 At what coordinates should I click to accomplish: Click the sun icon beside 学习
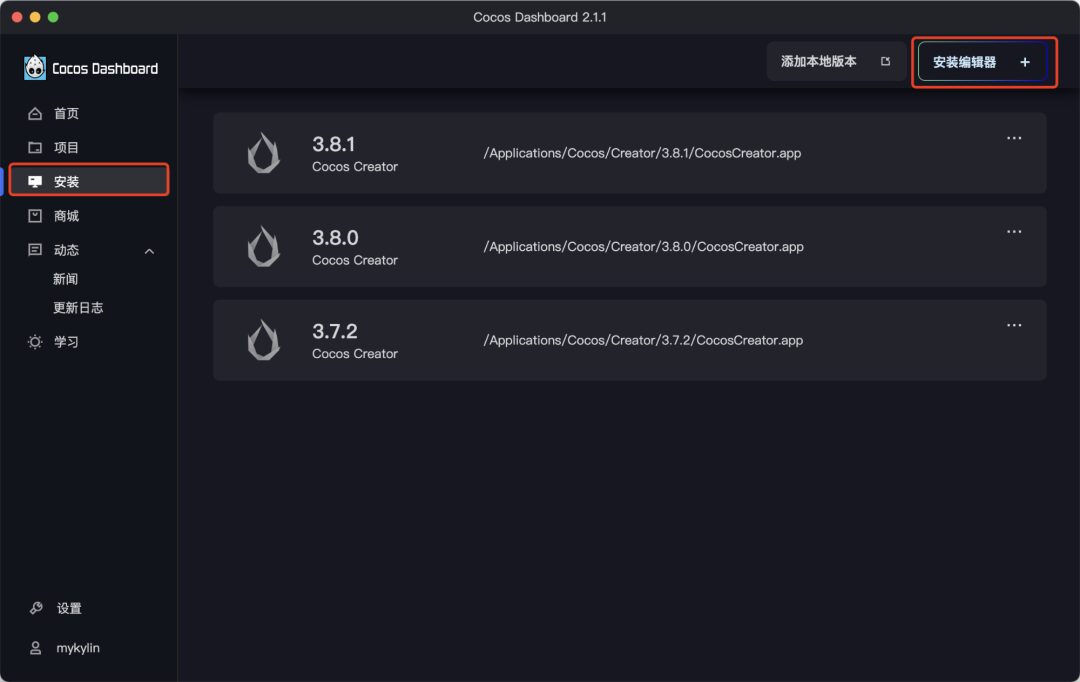(x=35, y=342)
